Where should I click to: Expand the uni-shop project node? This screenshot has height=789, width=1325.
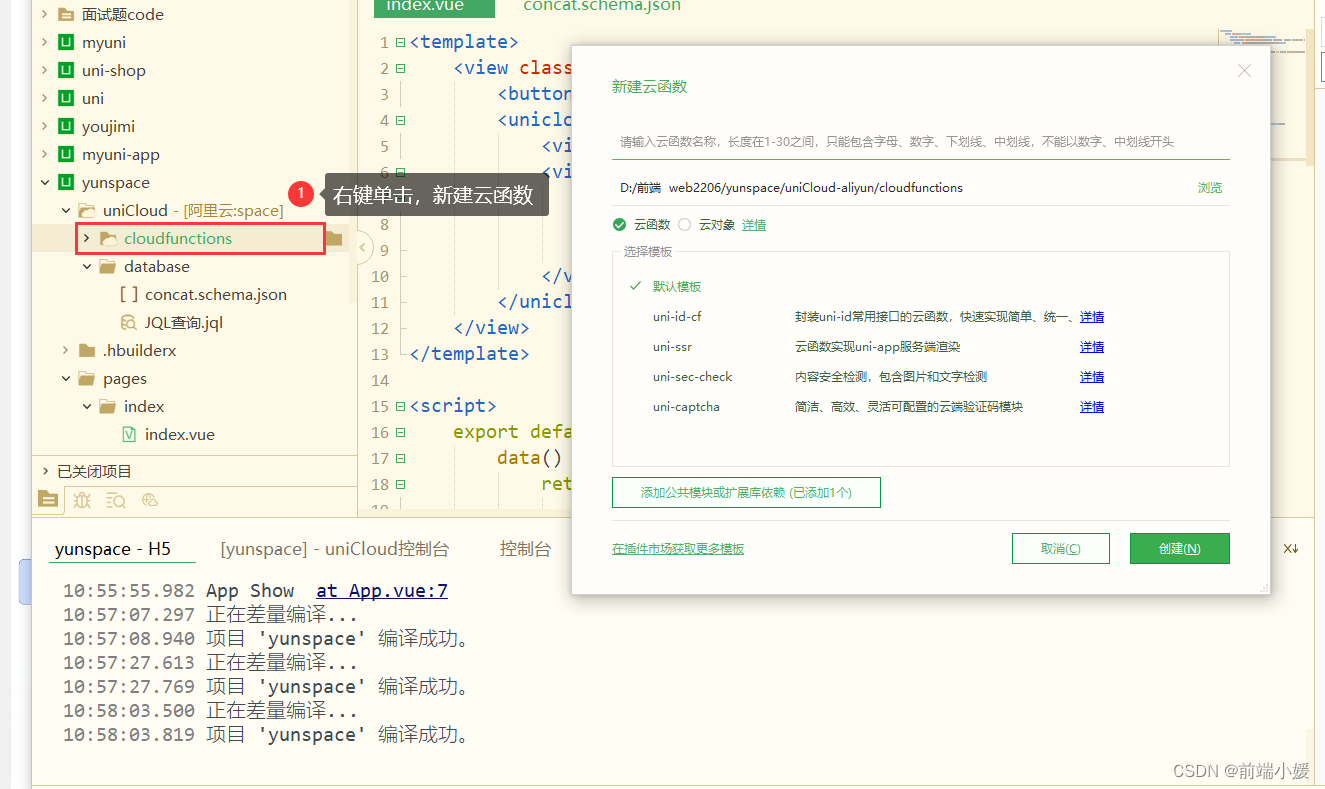click(44, 70)
